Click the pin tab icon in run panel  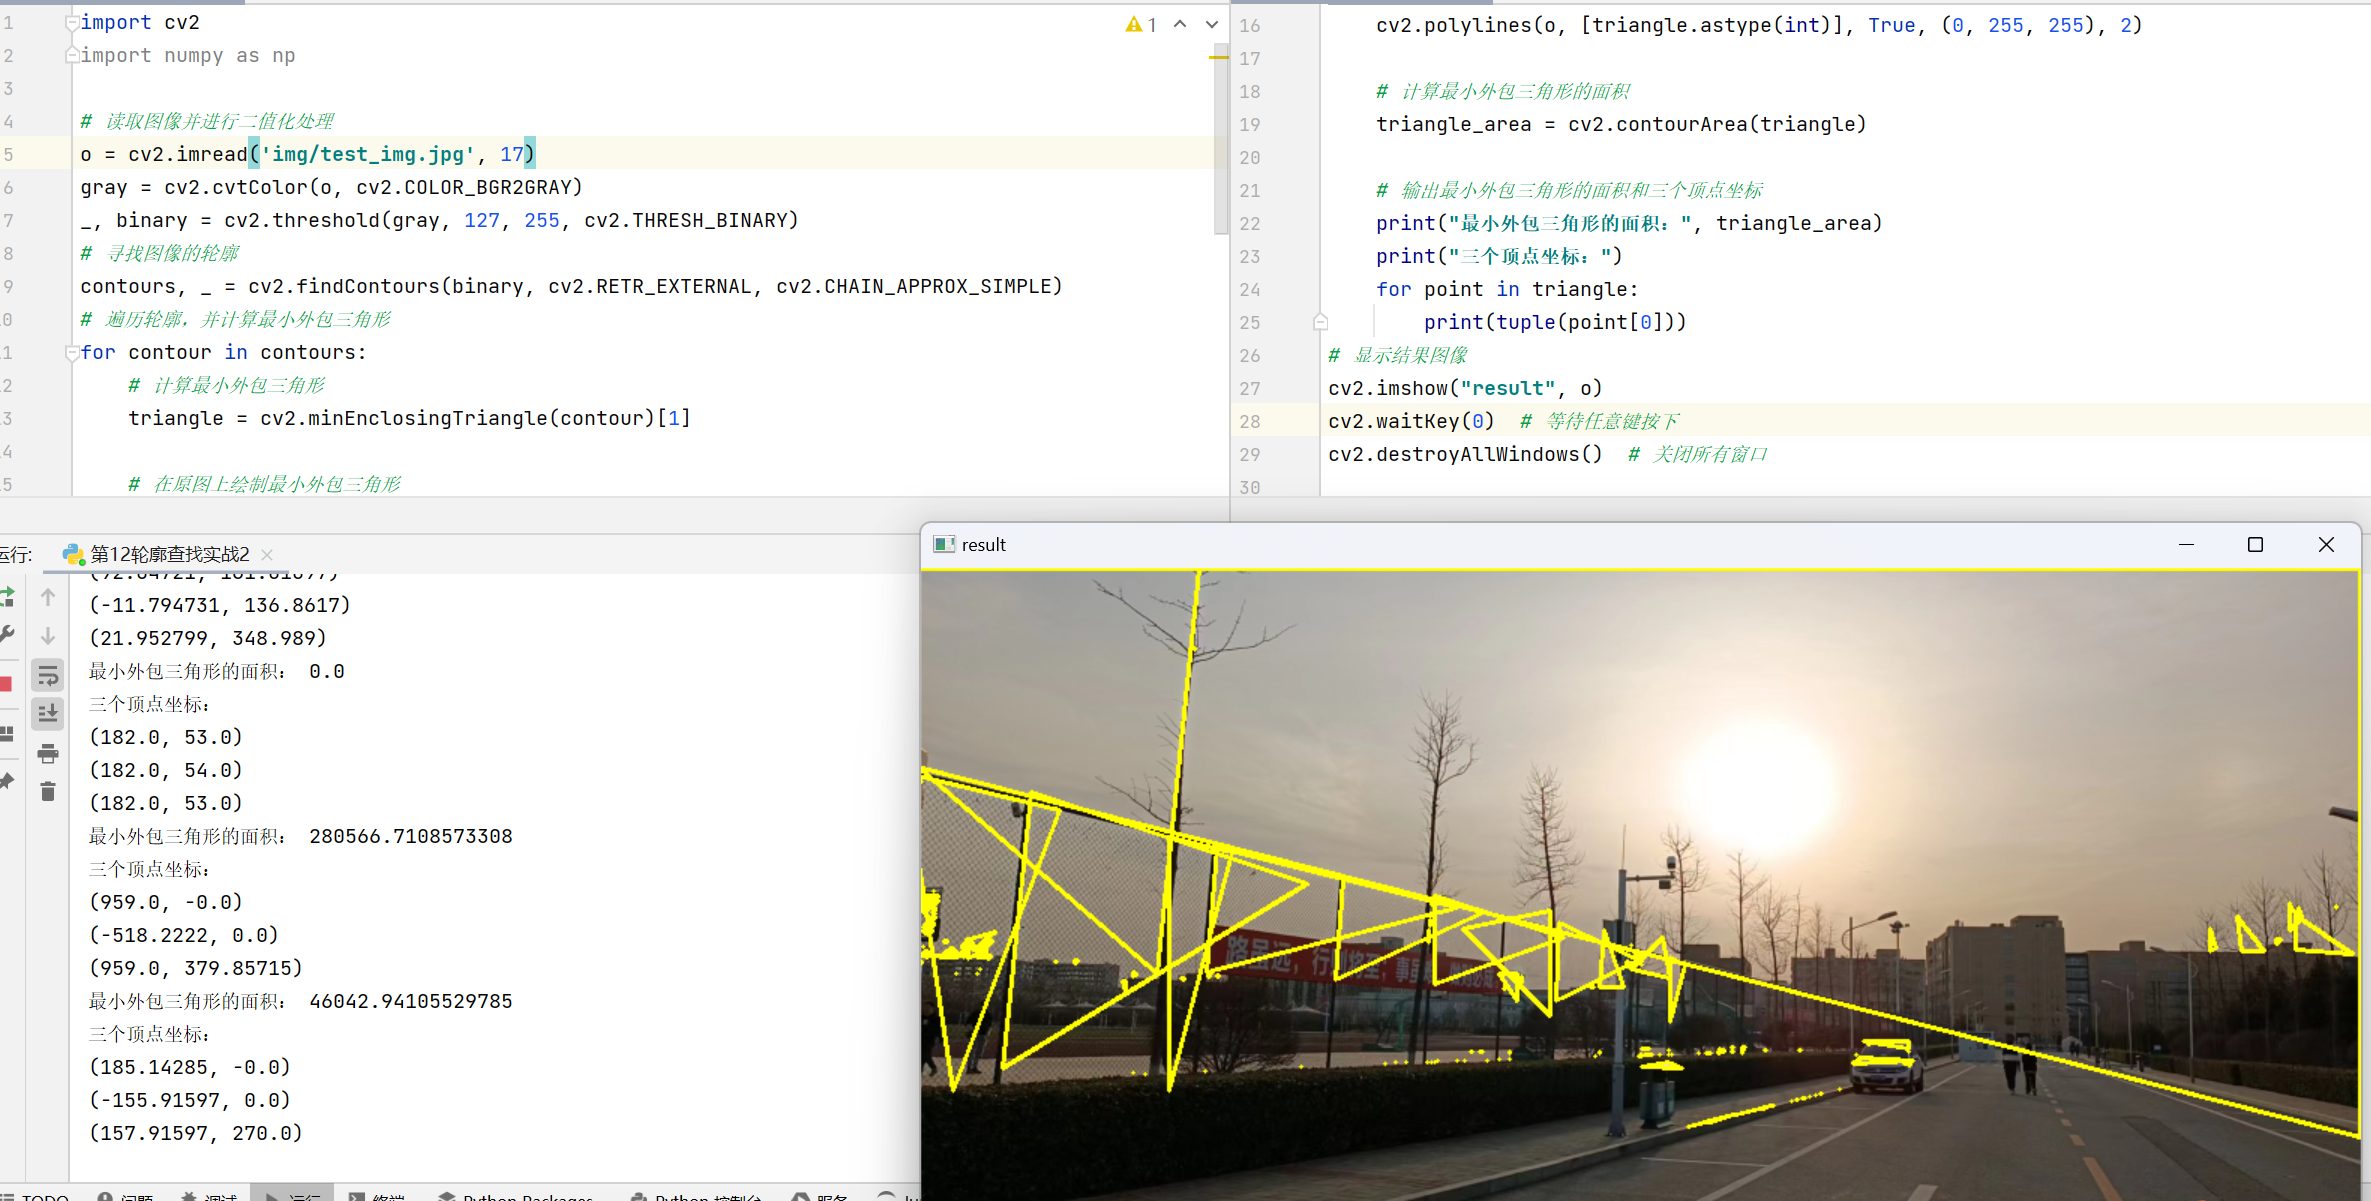click(x=7, y=781)
